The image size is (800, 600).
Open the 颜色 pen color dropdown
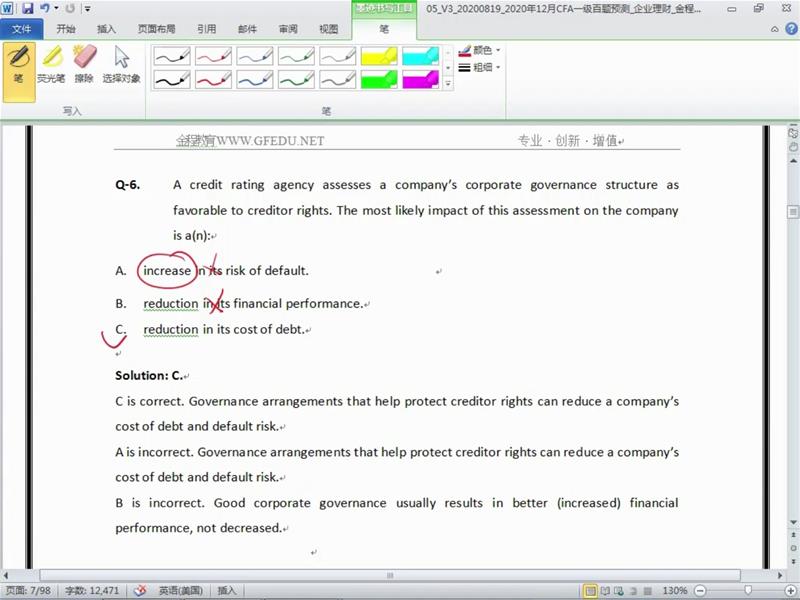(x=479, y=50)
